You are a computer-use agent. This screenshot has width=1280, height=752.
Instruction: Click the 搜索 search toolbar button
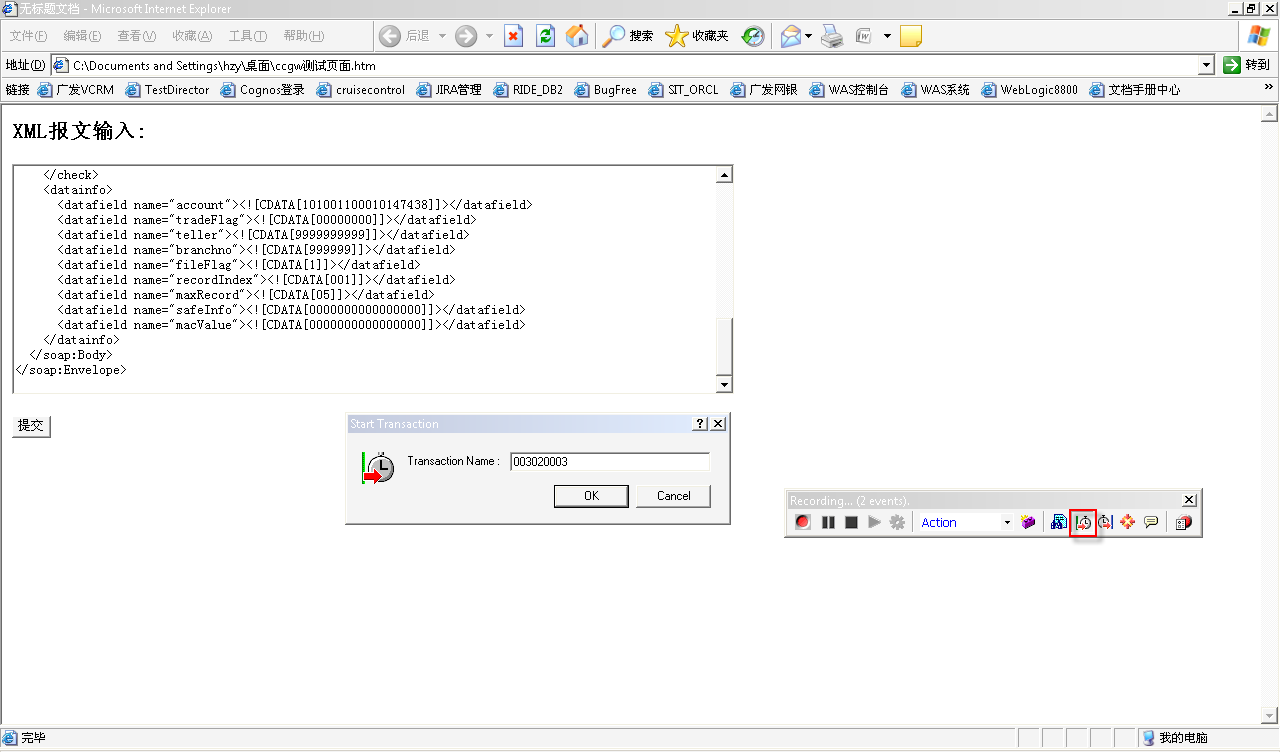pos(628,36)
